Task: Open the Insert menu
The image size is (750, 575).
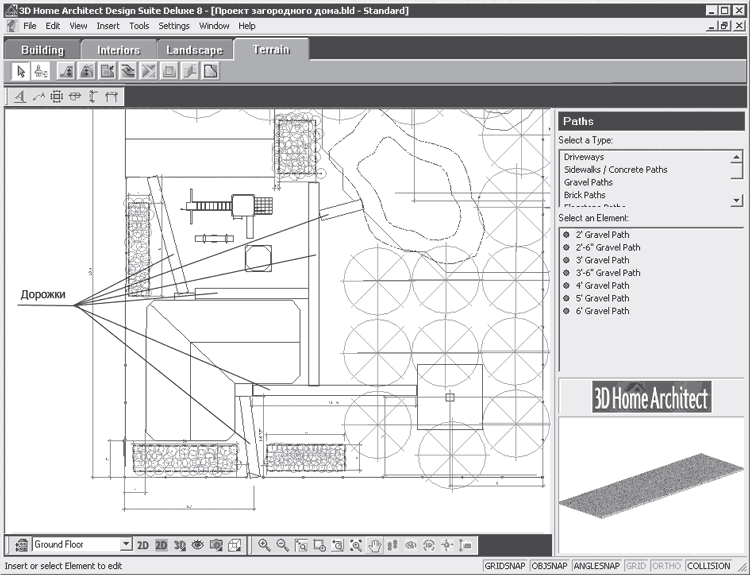Action: [108, 26]
